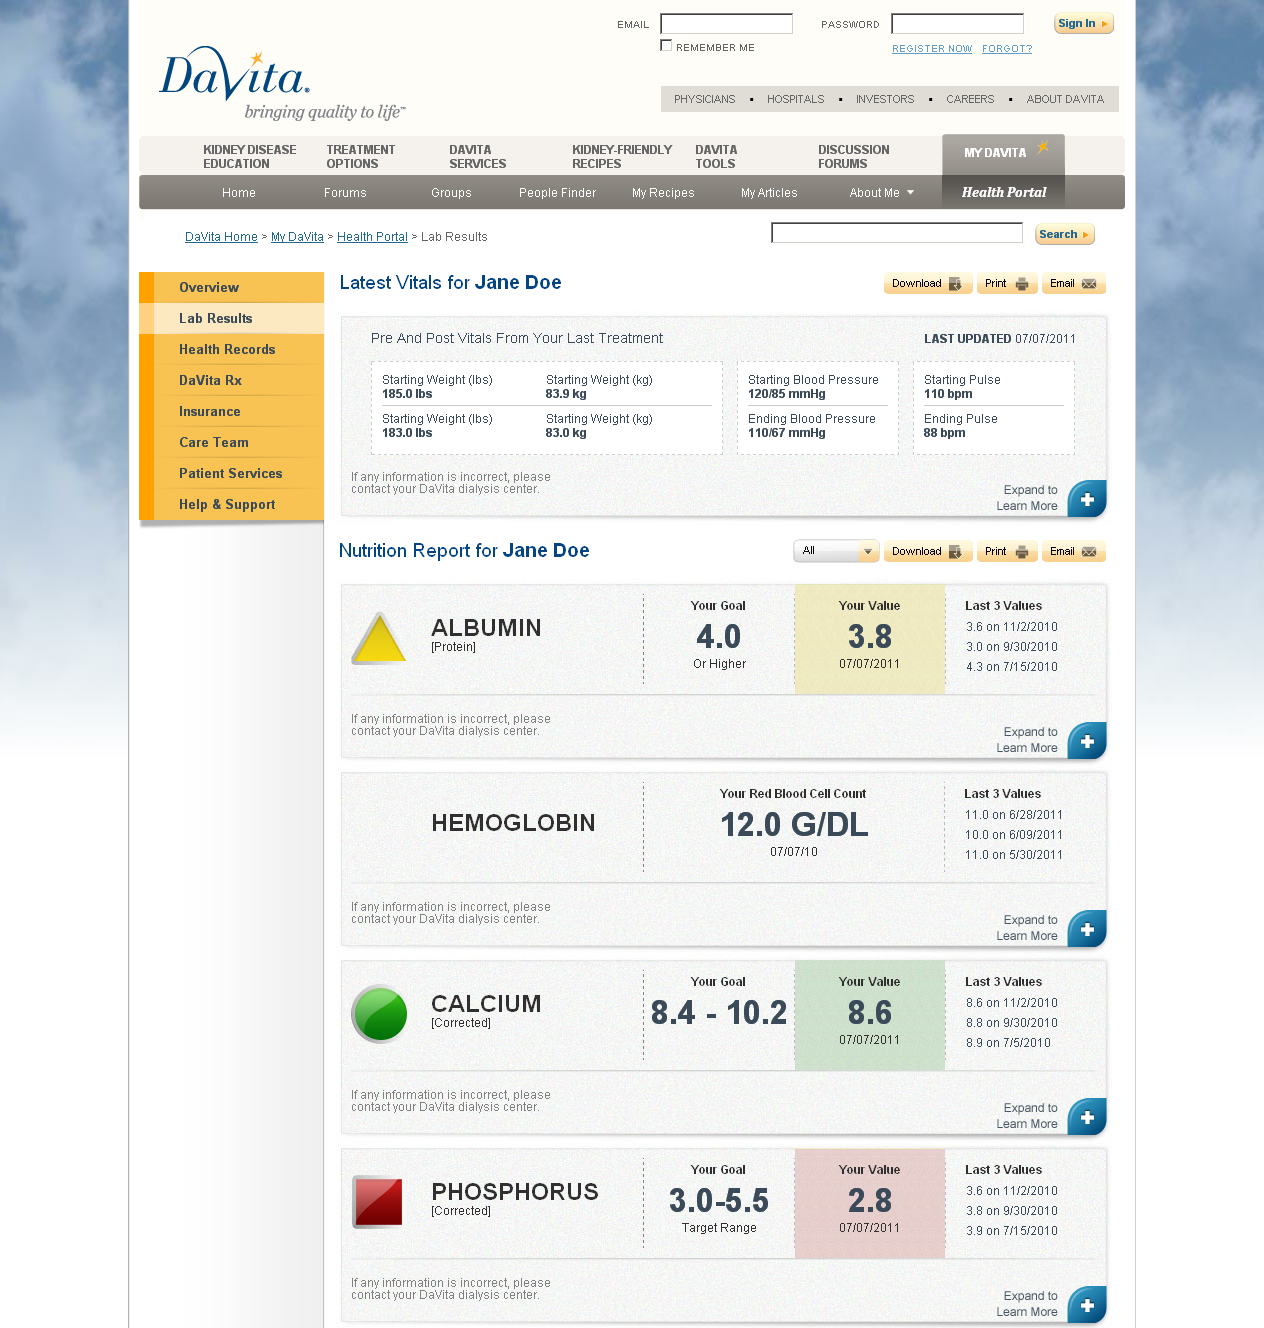Click the Search button
Screen dimensions: 1264x1328
1065,234
